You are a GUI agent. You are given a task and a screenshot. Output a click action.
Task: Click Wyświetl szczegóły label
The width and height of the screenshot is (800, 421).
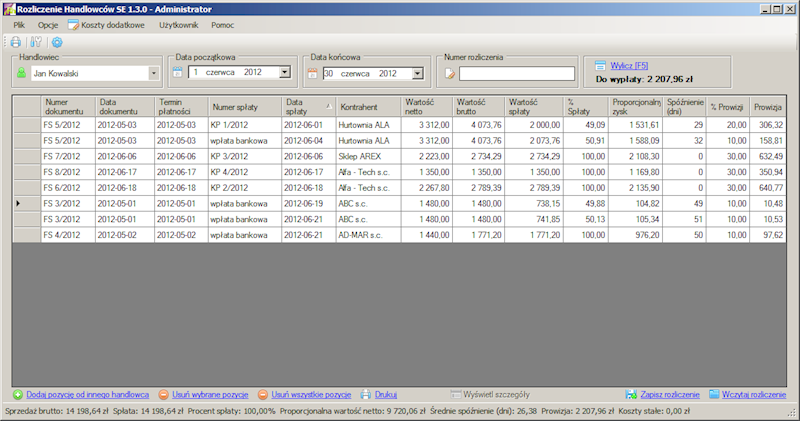coord(496,394)
